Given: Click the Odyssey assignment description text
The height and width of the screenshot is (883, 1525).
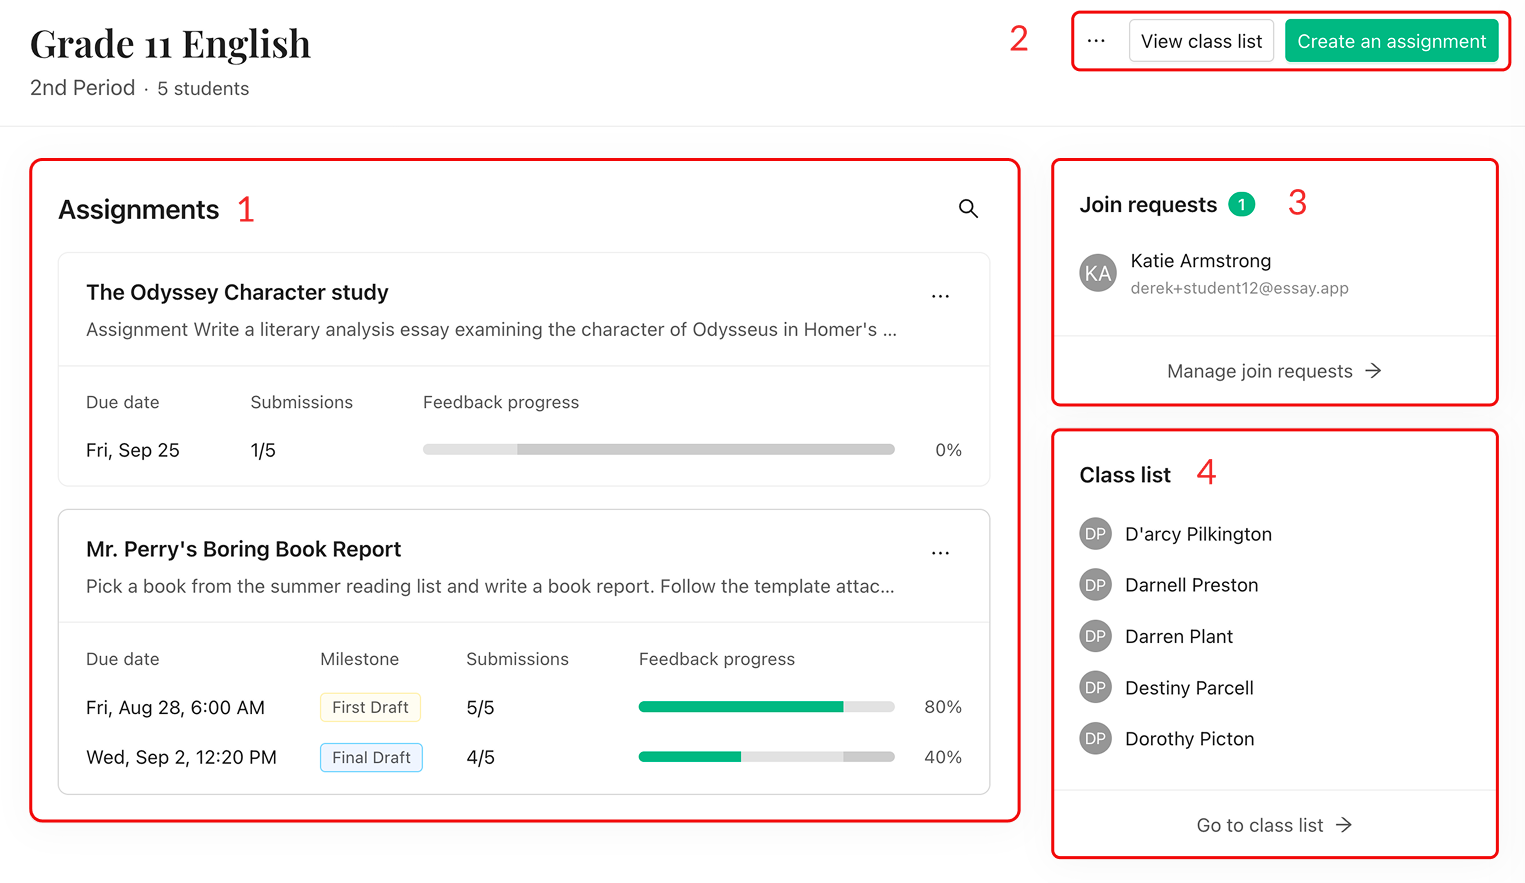Looking at the screenshot, I should point(491,329).
